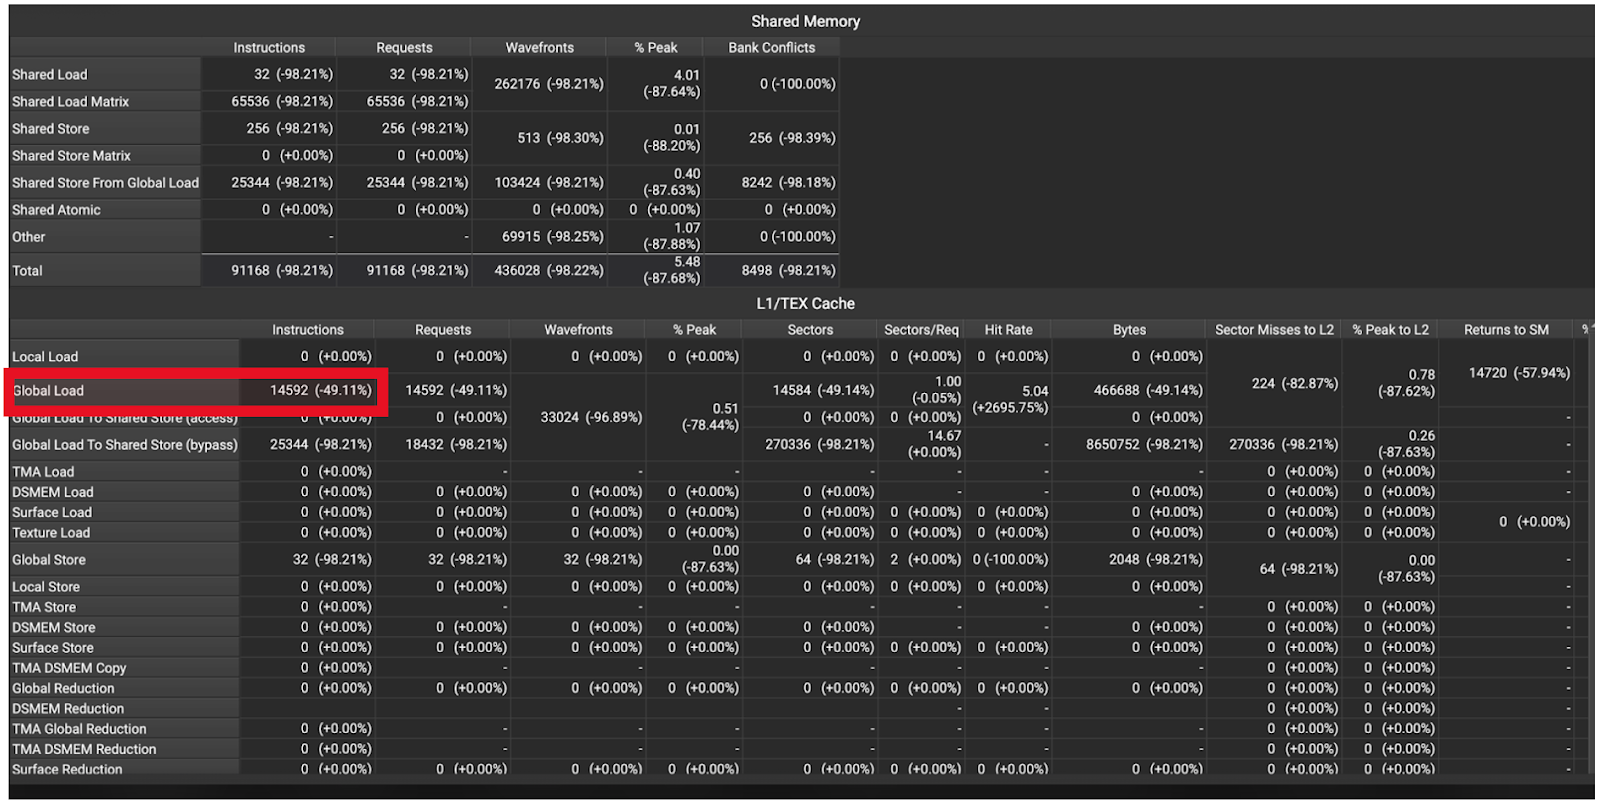Select the Texture Load row label
This screenshot has height=803, width=1600.
coord(51,532)
